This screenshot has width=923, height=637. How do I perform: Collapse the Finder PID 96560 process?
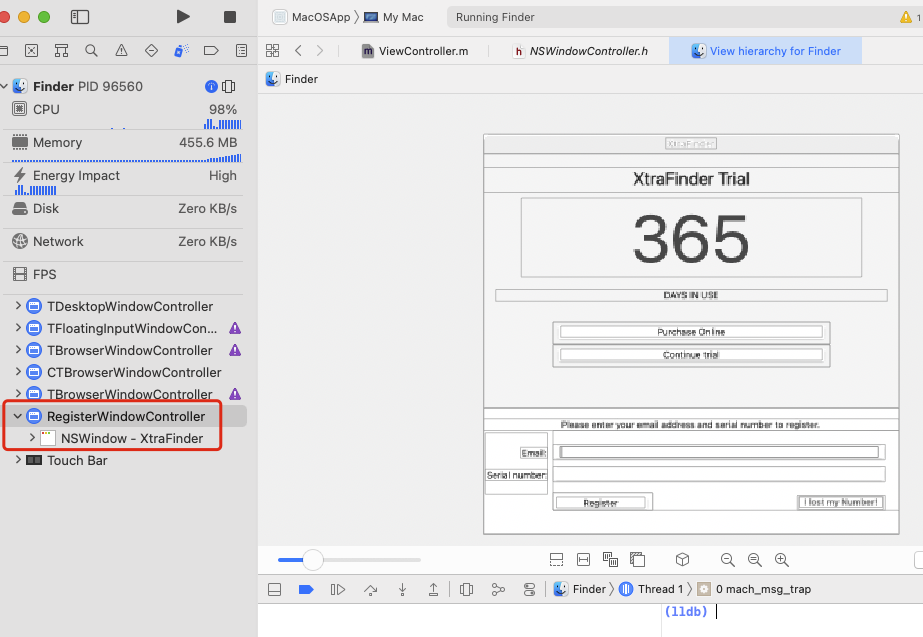(4, 87)
